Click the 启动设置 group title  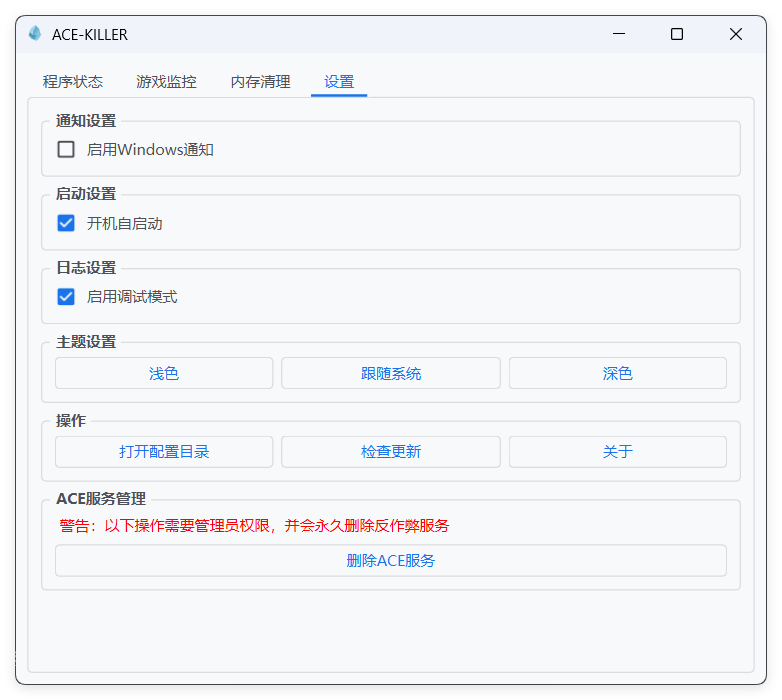tap(86, 193)
